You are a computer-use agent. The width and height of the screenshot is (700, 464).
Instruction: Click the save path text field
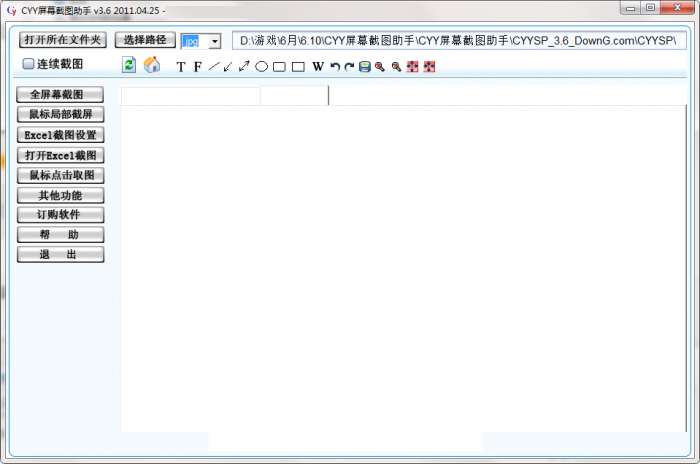coord(459,41)
